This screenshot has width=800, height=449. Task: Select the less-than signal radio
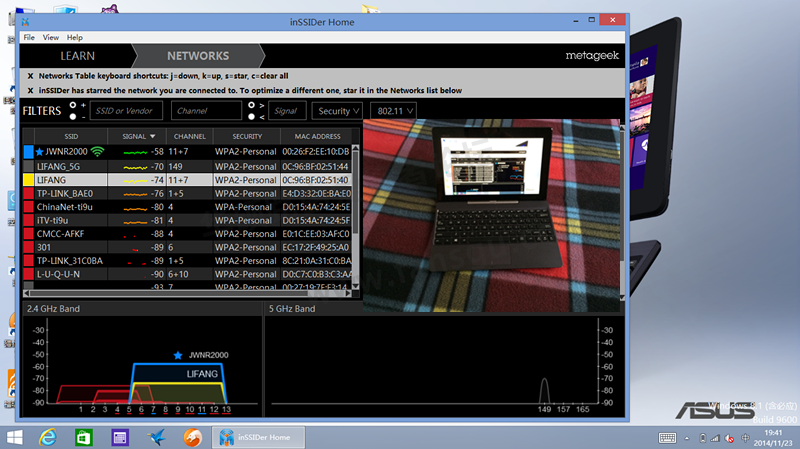[251, 117]
